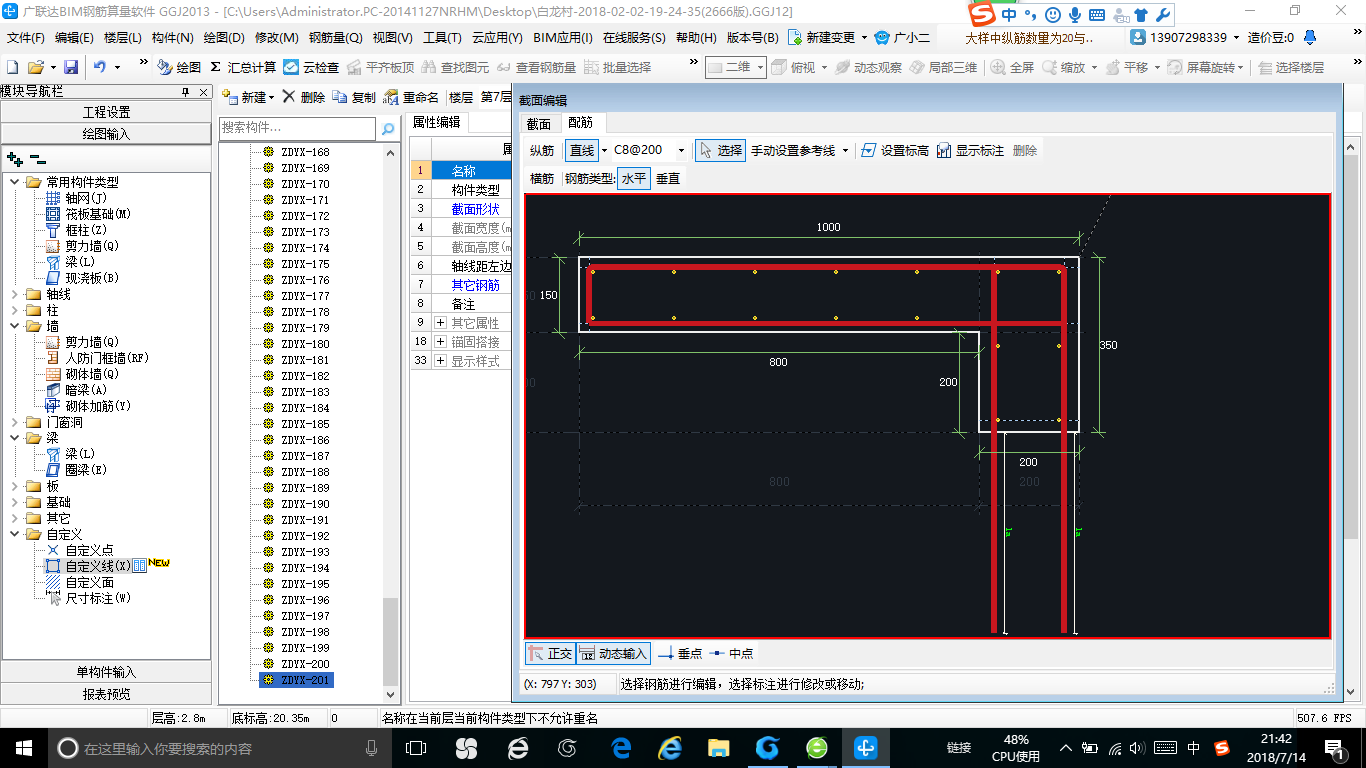
Task: Activate 动态观察 dynamic orbit
Action: [868, 67]
